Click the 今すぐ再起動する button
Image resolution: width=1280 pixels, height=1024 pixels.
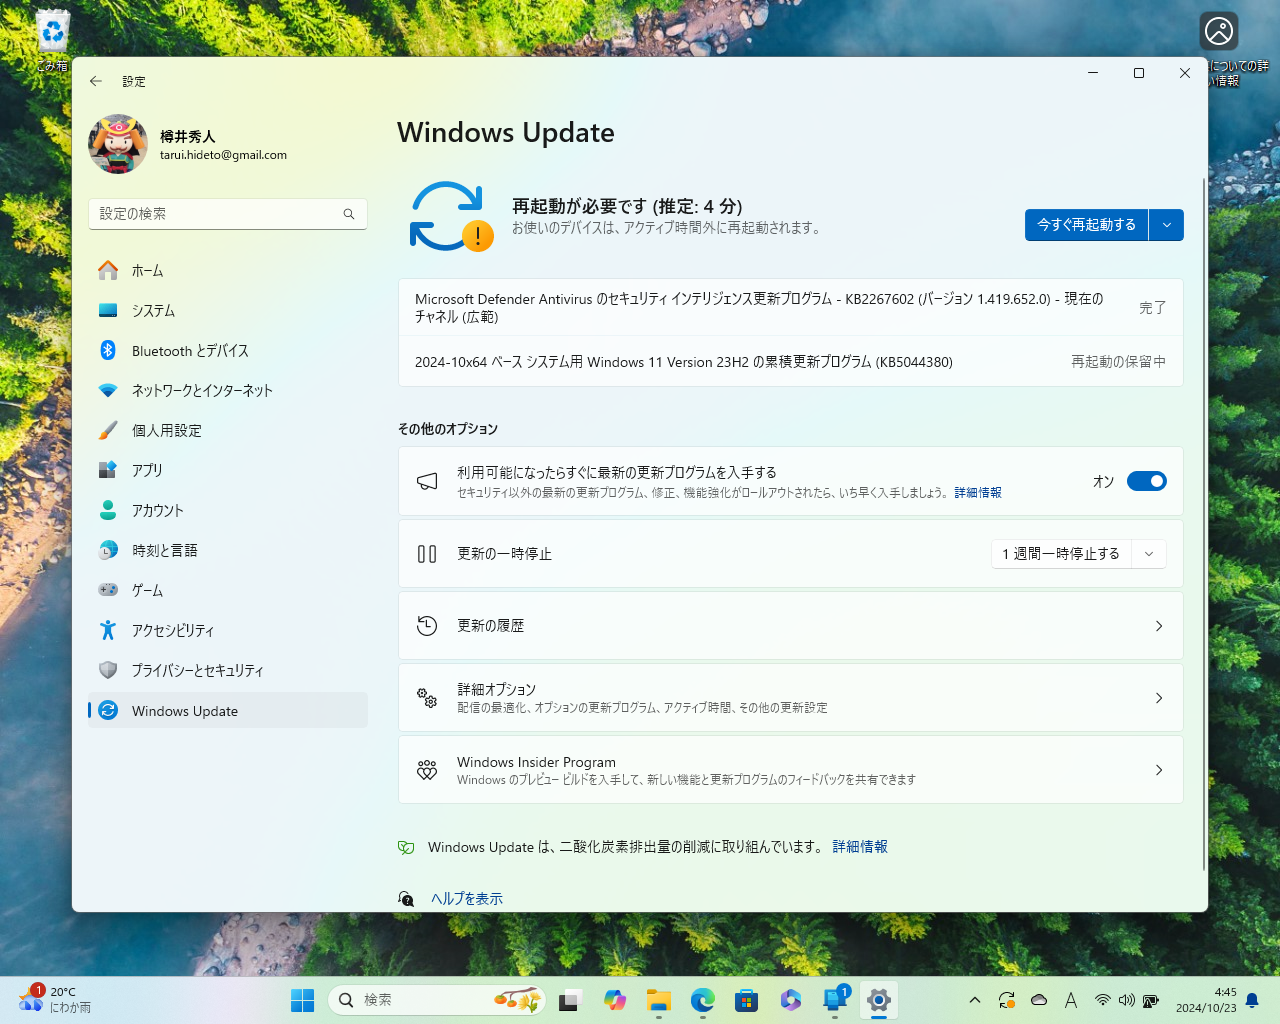pos(1087,225)
